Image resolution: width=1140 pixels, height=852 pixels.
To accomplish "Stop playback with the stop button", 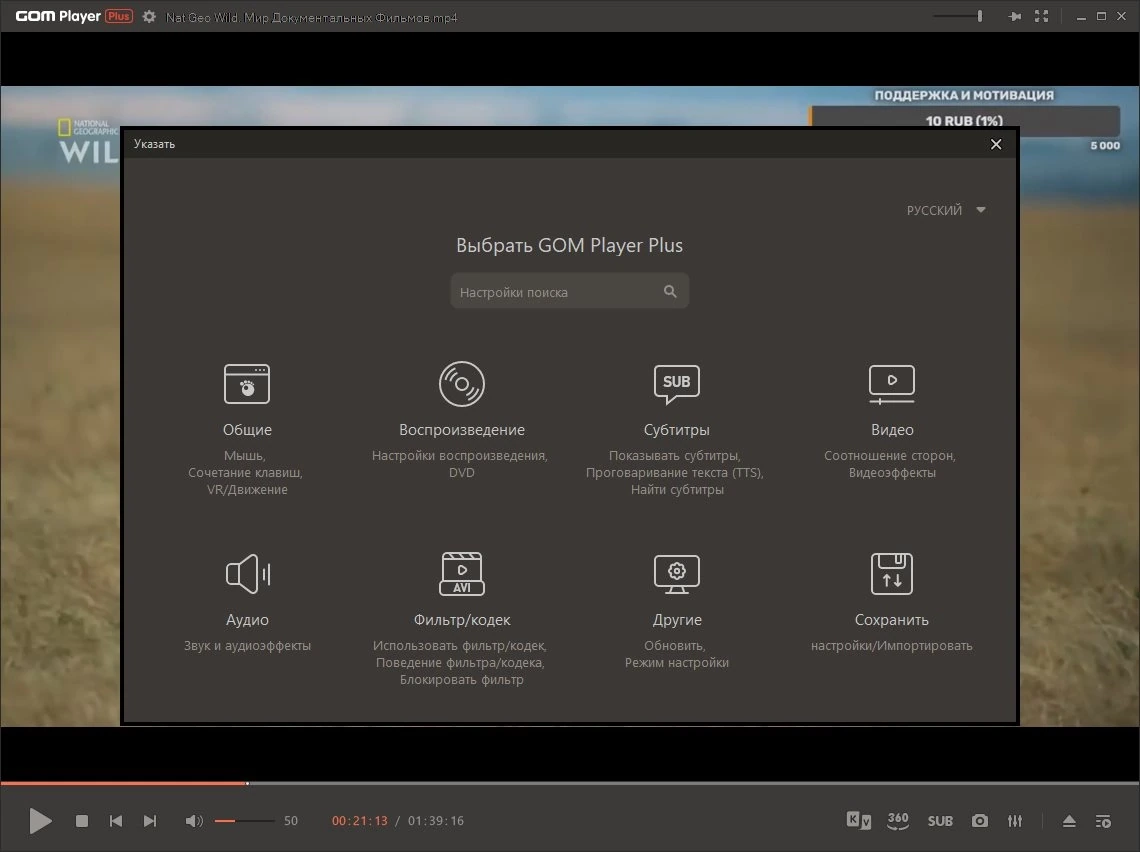I will pos(81,821).
